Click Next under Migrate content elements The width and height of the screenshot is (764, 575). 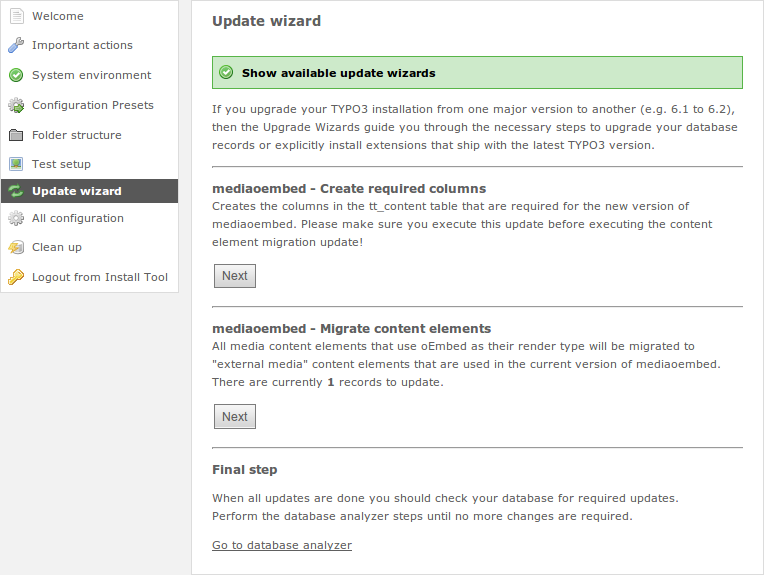tap(235, 417)
